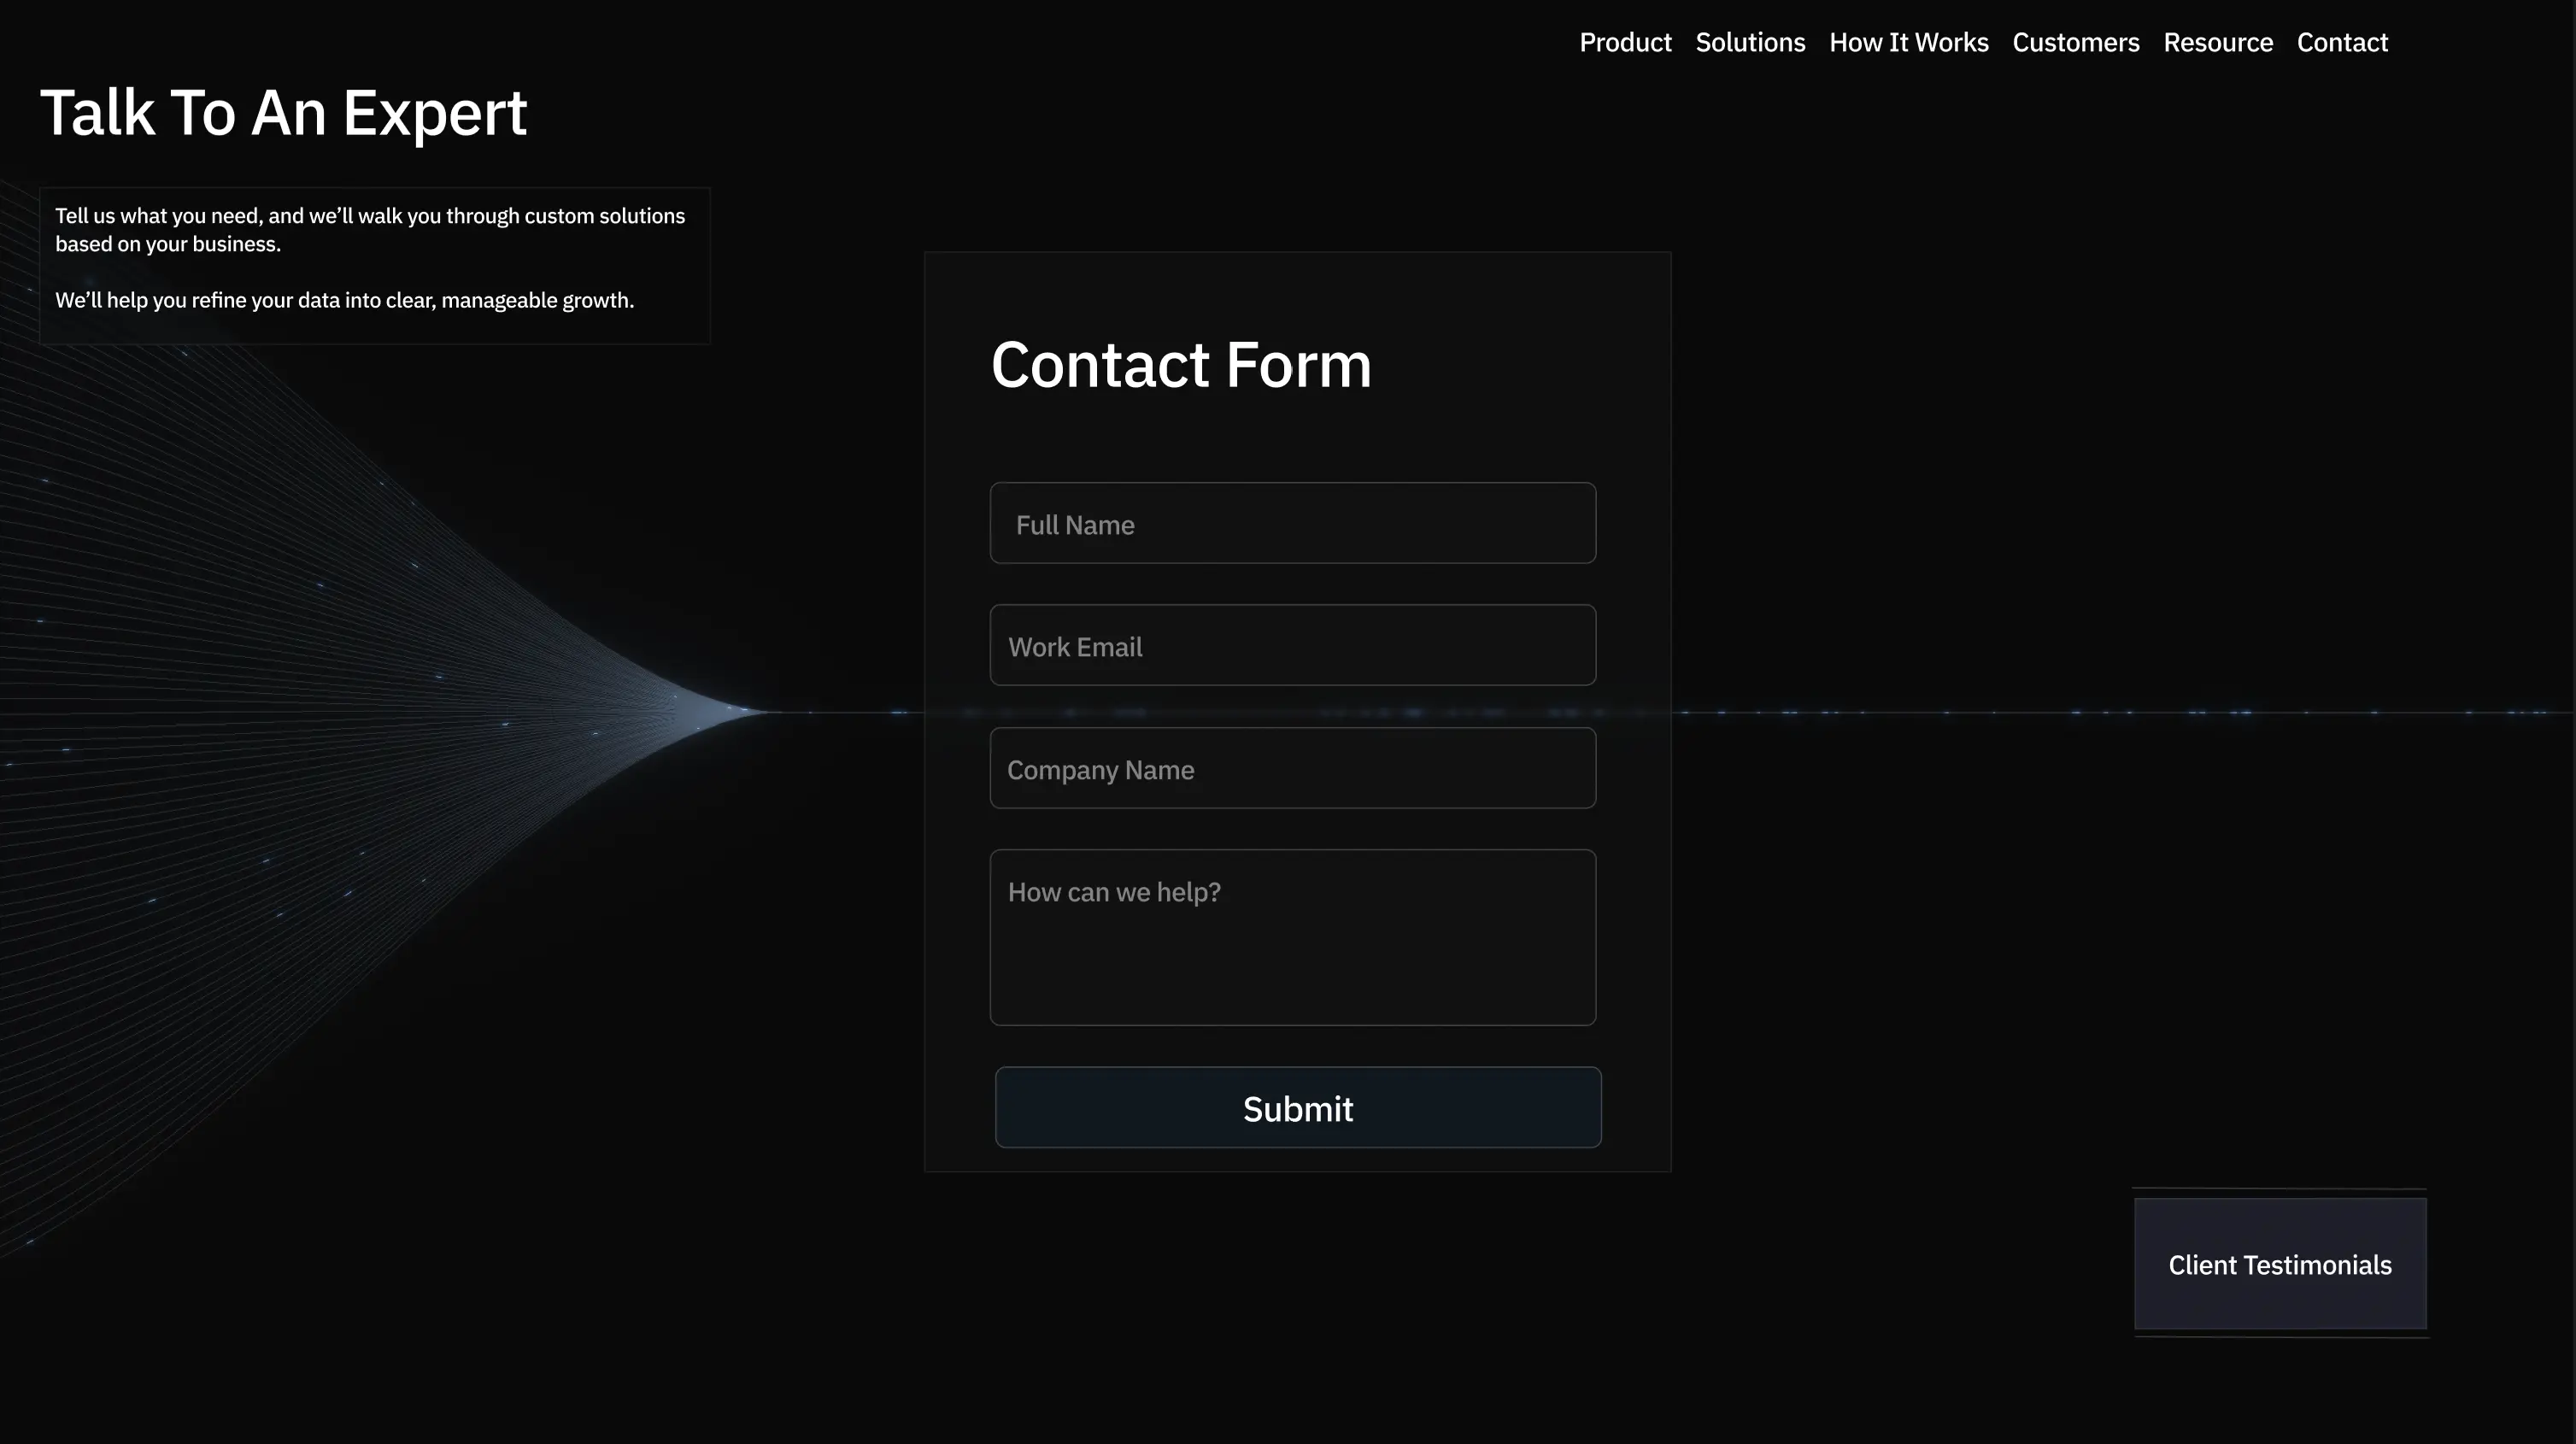Open the Client Testimonials panel
This screenshot has width=2576, height=1444.
pyautogui.click(x=2280, y=1264)
